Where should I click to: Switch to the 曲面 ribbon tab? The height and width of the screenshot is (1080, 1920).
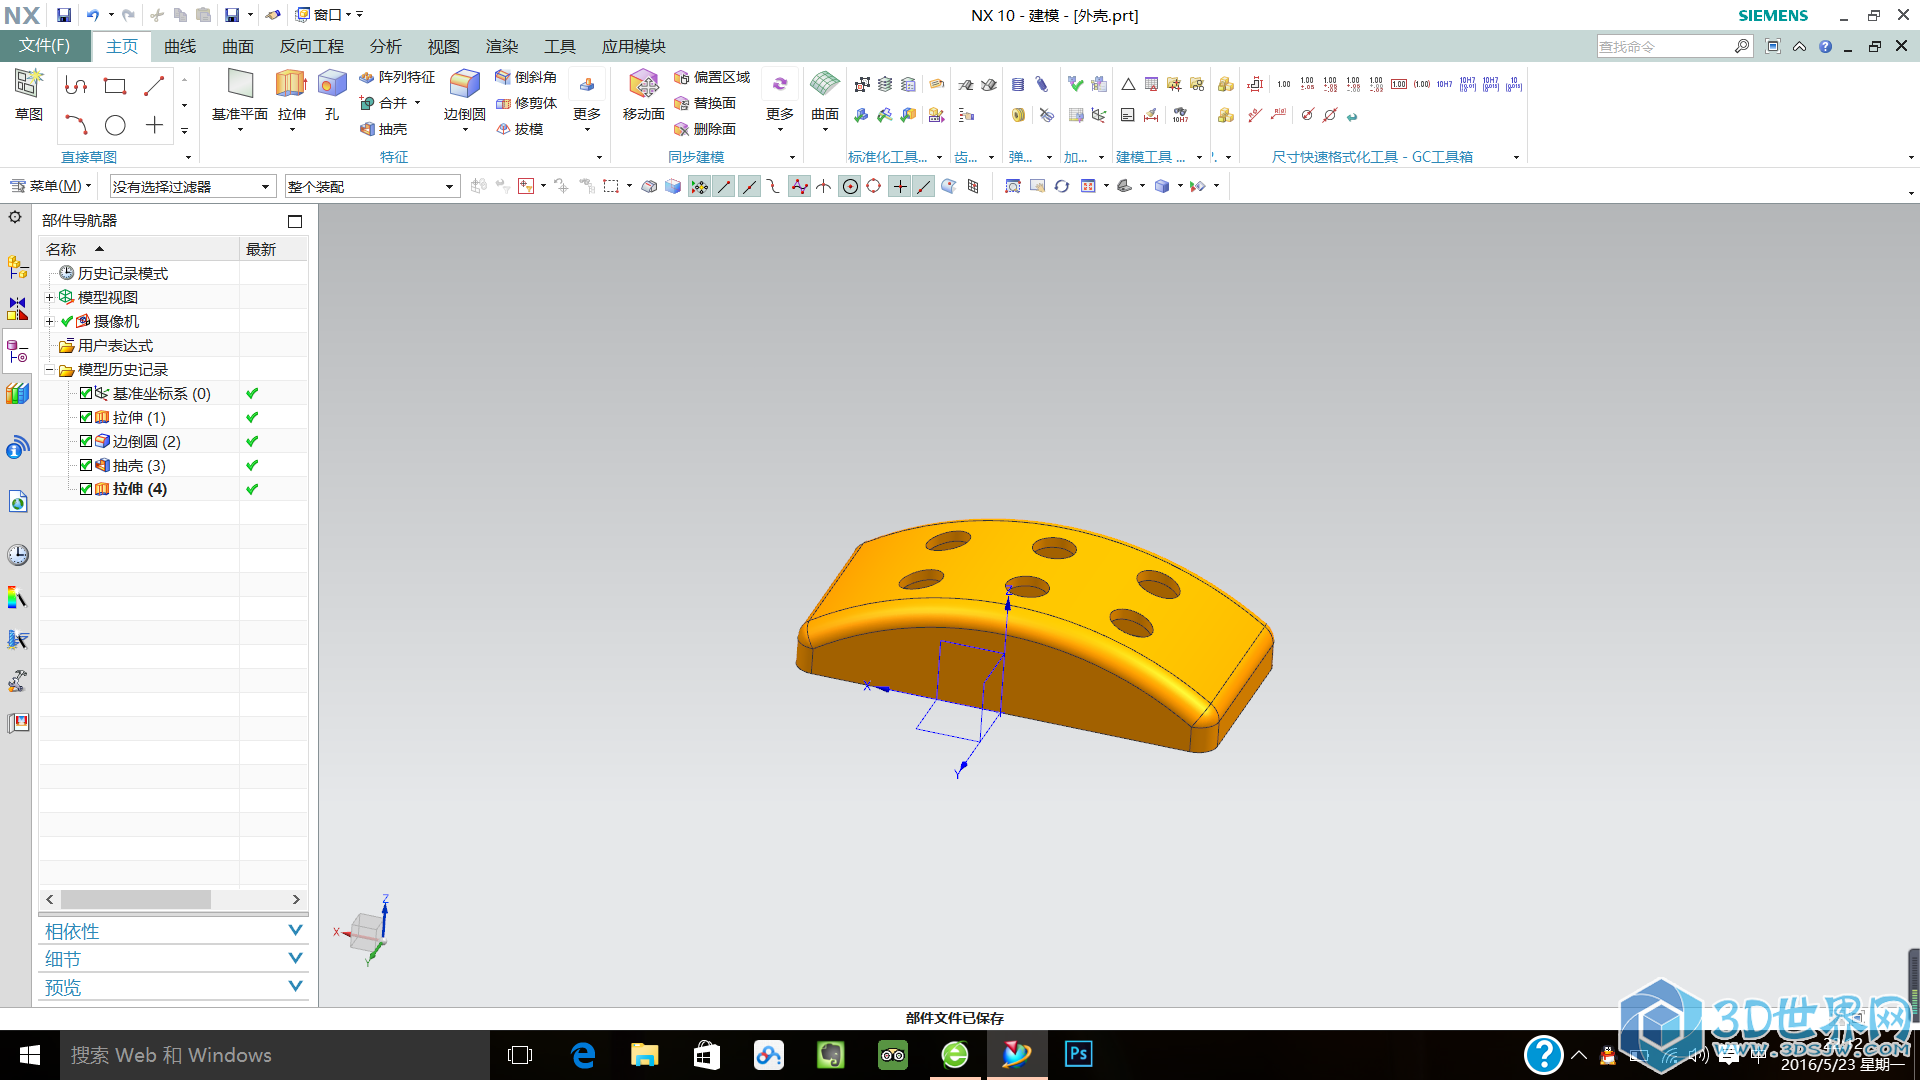tap(238, 46)
